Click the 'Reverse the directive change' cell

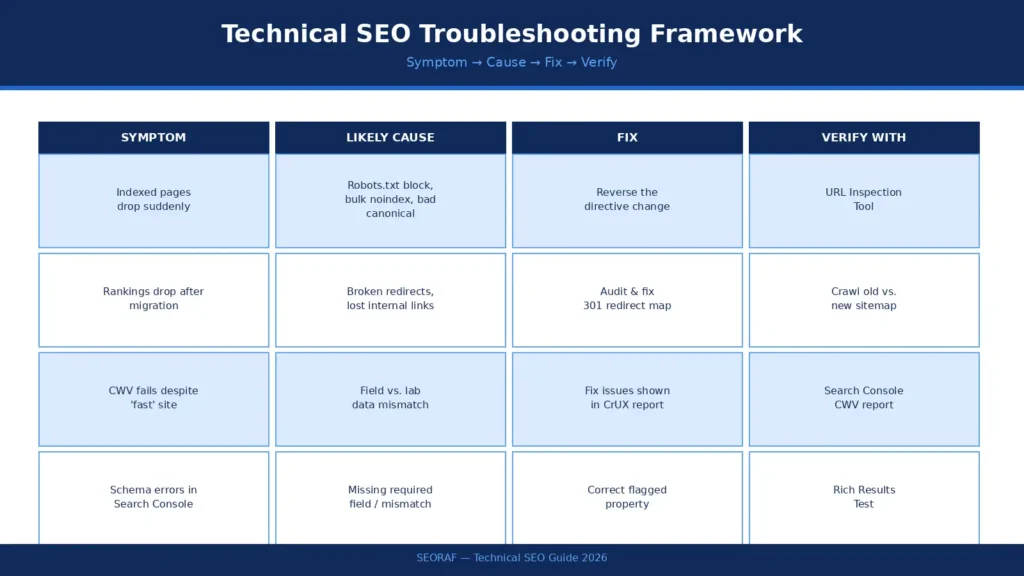pos(627,200)
